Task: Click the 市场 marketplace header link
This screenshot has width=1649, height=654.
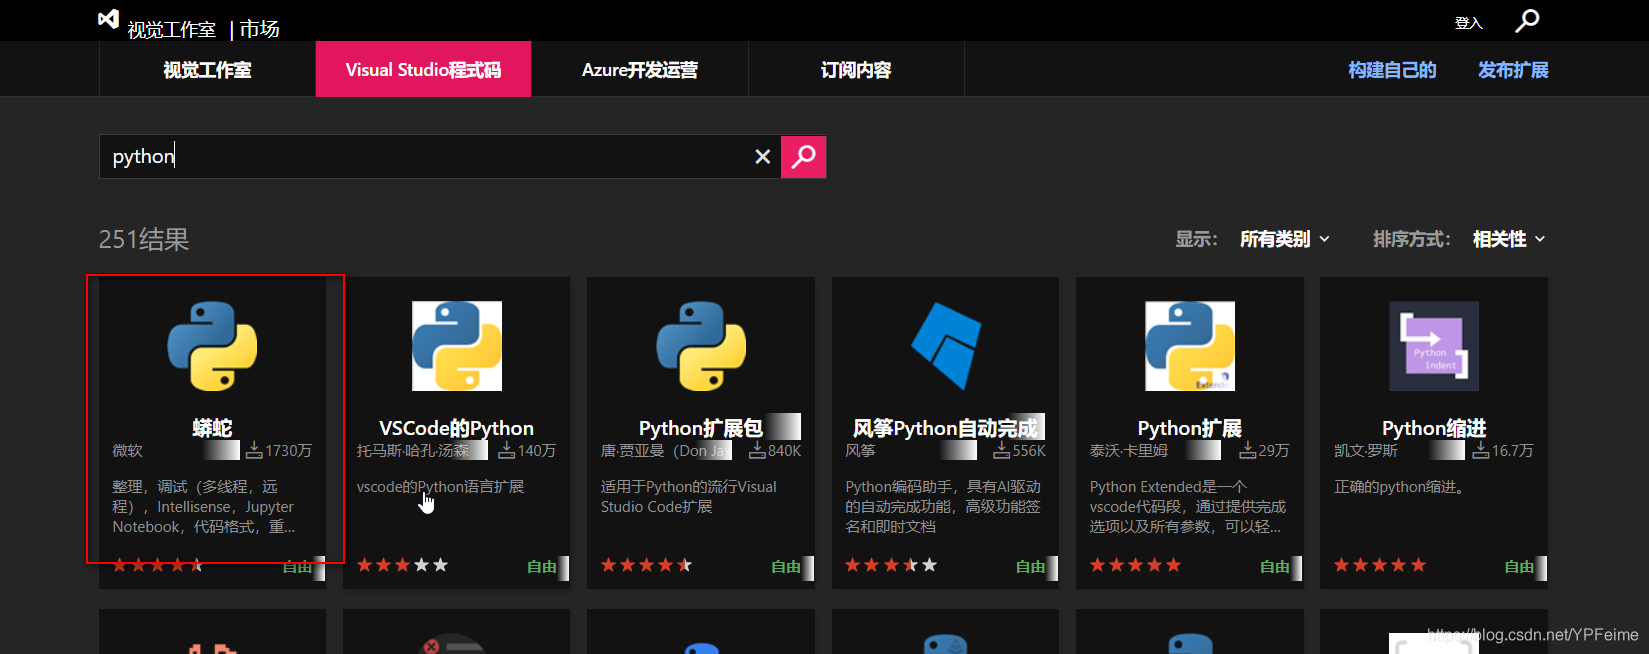Action: coord(260,29)
